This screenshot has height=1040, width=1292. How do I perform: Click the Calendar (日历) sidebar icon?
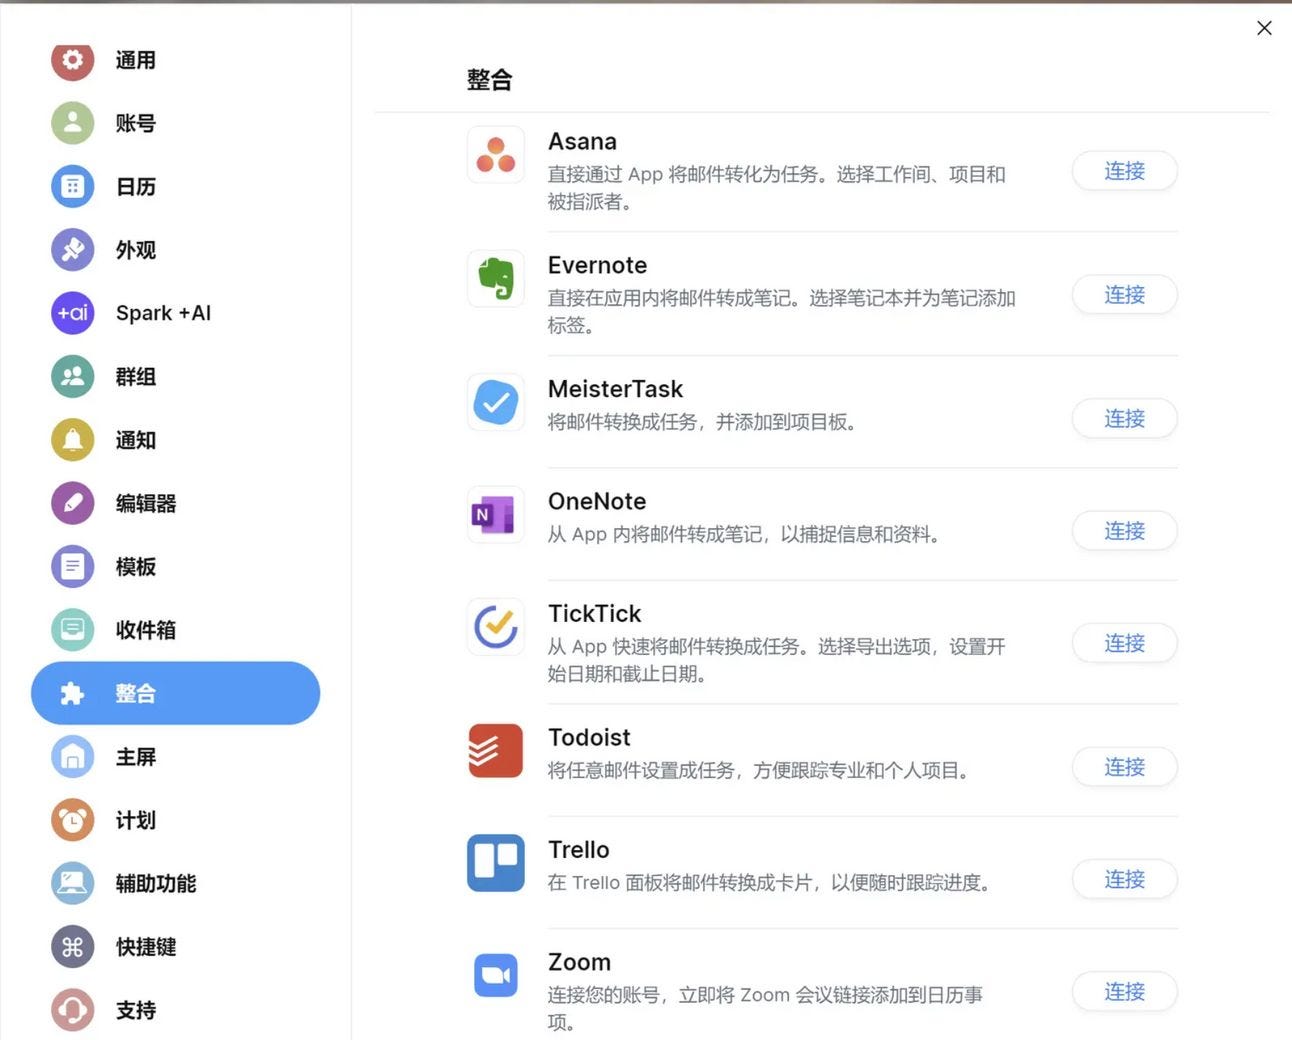[72, 186]
